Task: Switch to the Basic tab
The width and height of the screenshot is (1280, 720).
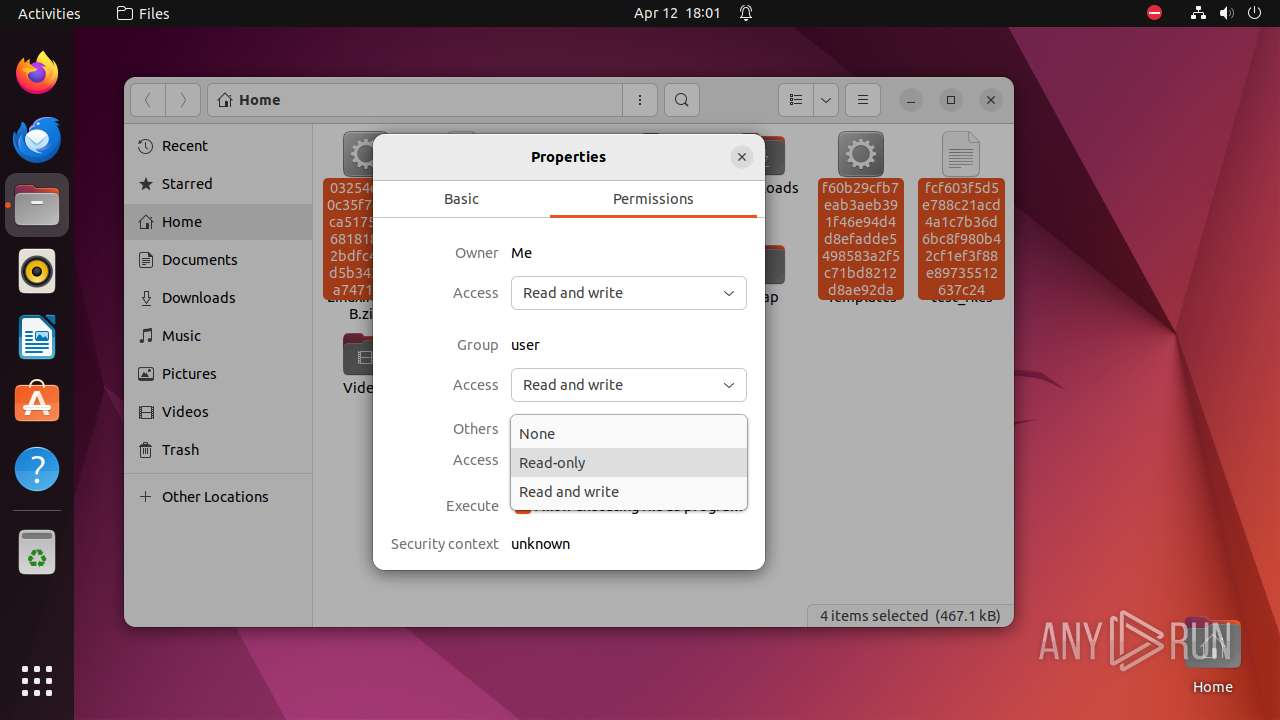Action: pyautogui.click(x=462, y=199)
